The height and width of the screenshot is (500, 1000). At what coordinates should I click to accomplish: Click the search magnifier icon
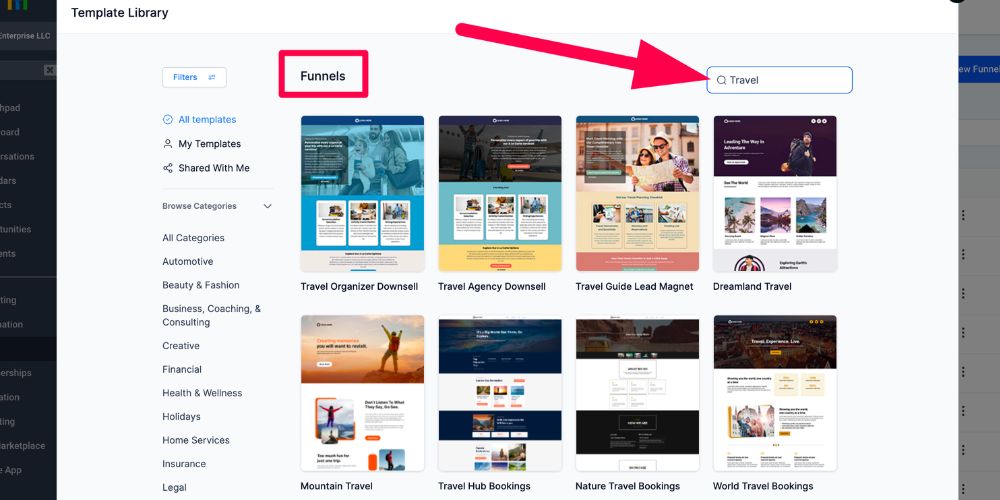pyautogui.click(x=721, y=80)
